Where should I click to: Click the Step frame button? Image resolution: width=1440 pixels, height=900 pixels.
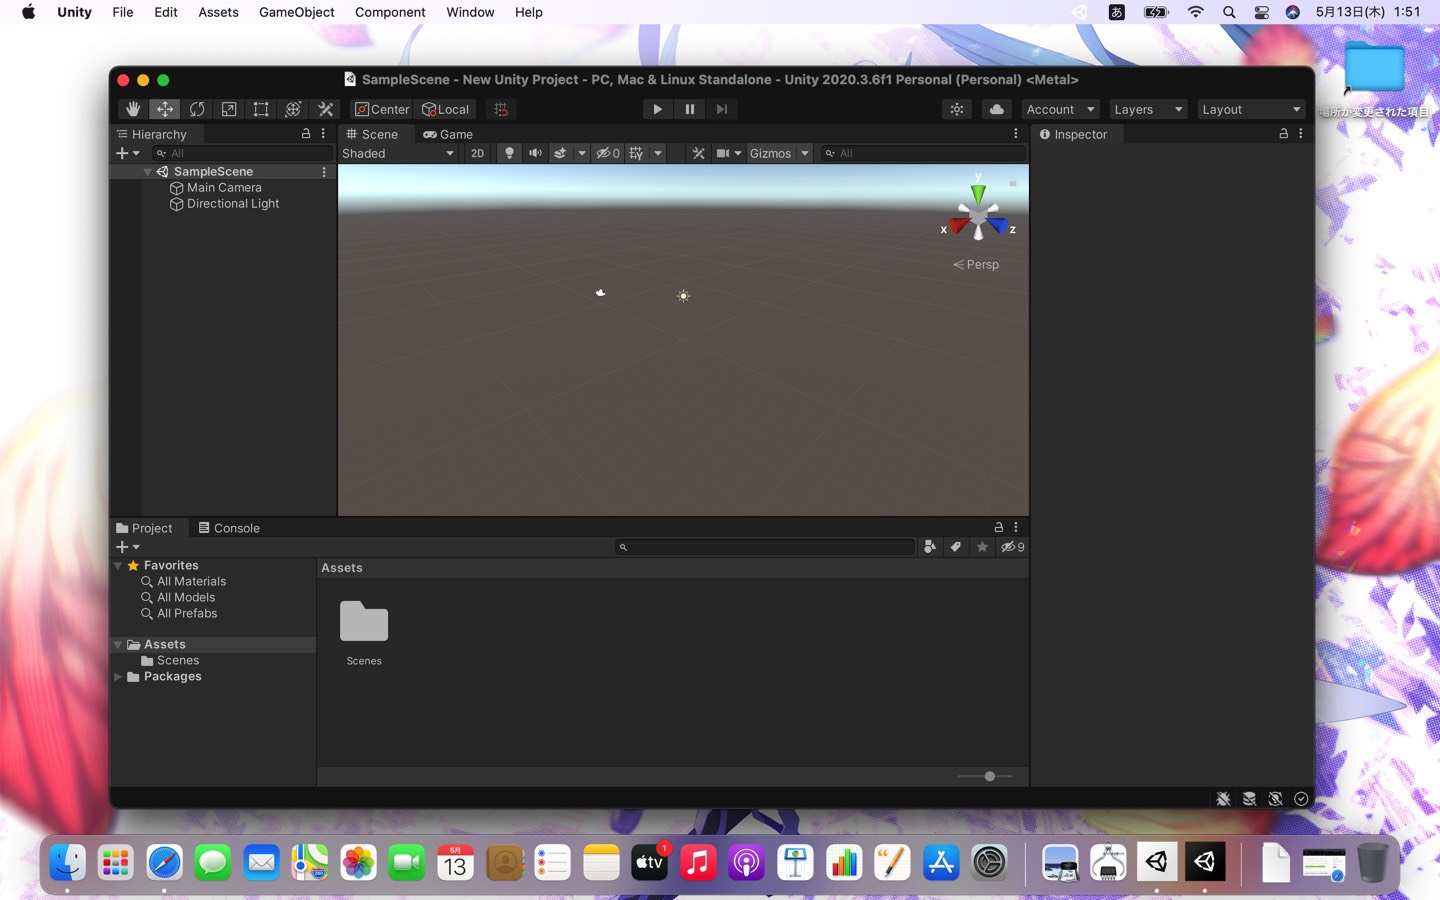(721, 109)
